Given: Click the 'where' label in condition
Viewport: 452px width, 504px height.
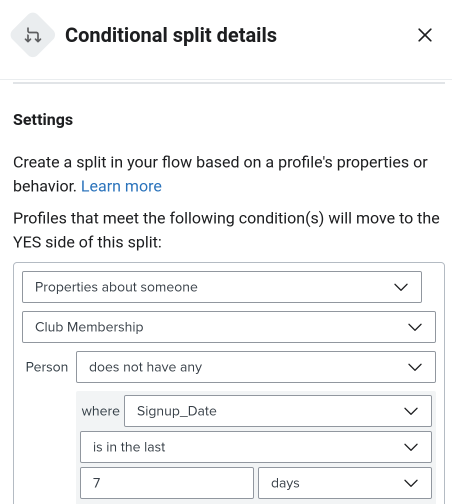Looking at the screenshot, I should click(100, 411).
